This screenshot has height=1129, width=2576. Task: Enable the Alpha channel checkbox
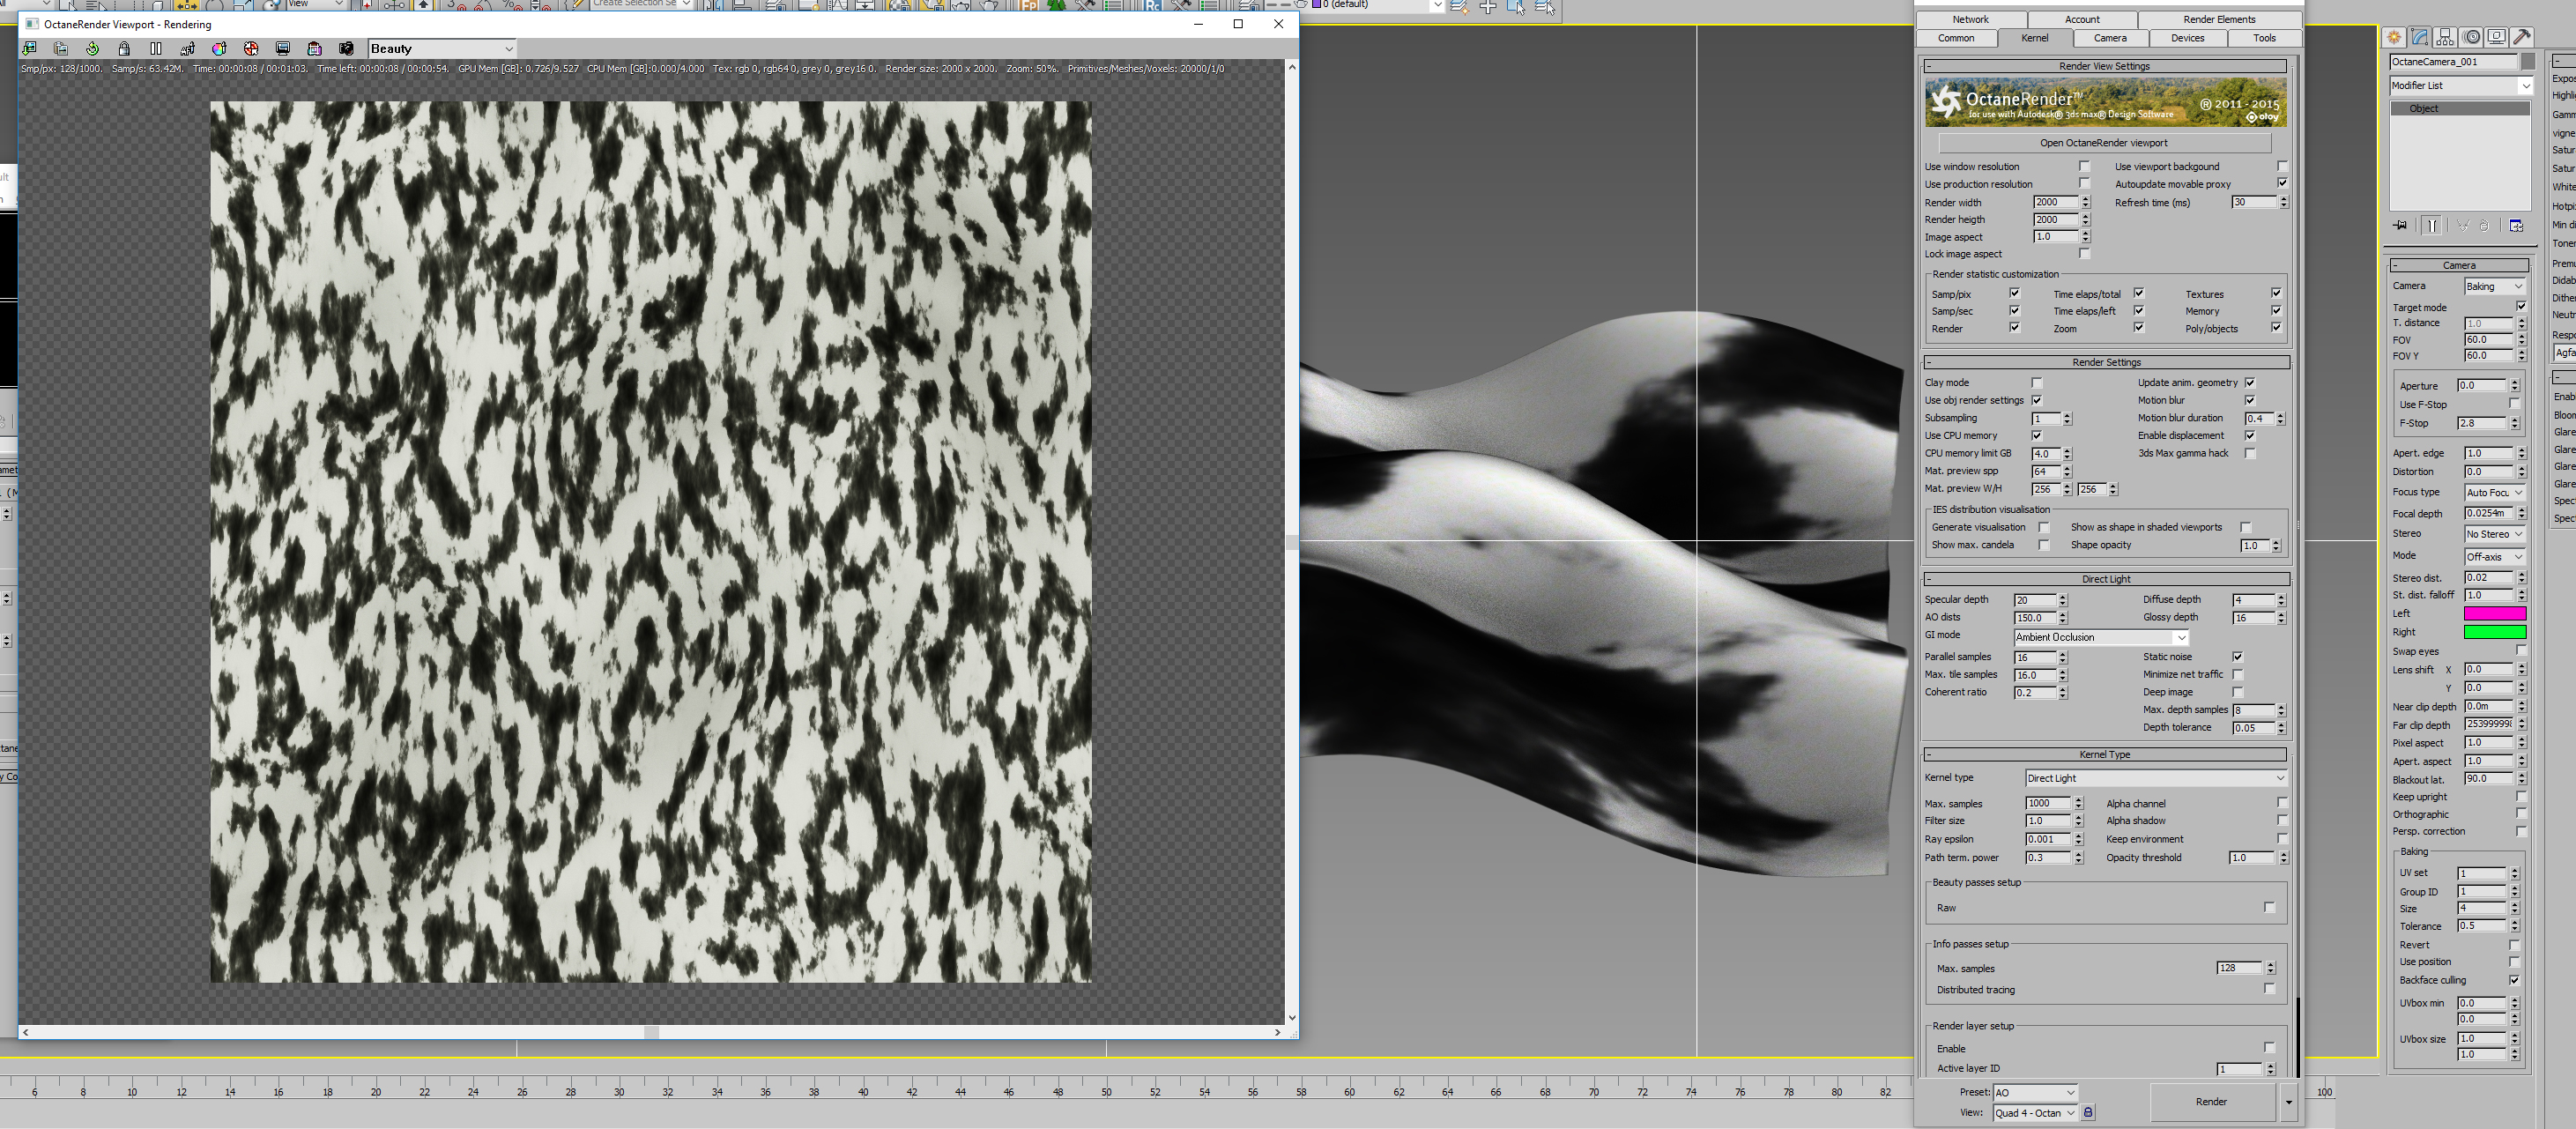[x=2282, y=803]
